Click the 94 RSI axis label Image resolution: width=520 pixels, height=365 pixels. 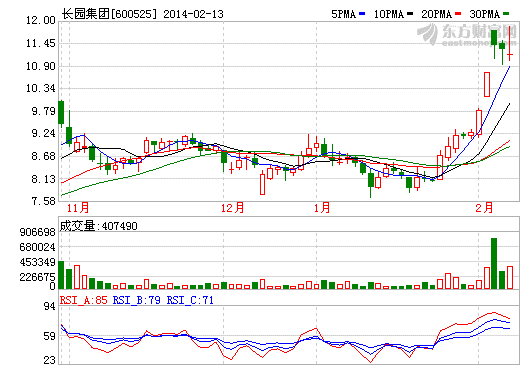pos(50,306)
